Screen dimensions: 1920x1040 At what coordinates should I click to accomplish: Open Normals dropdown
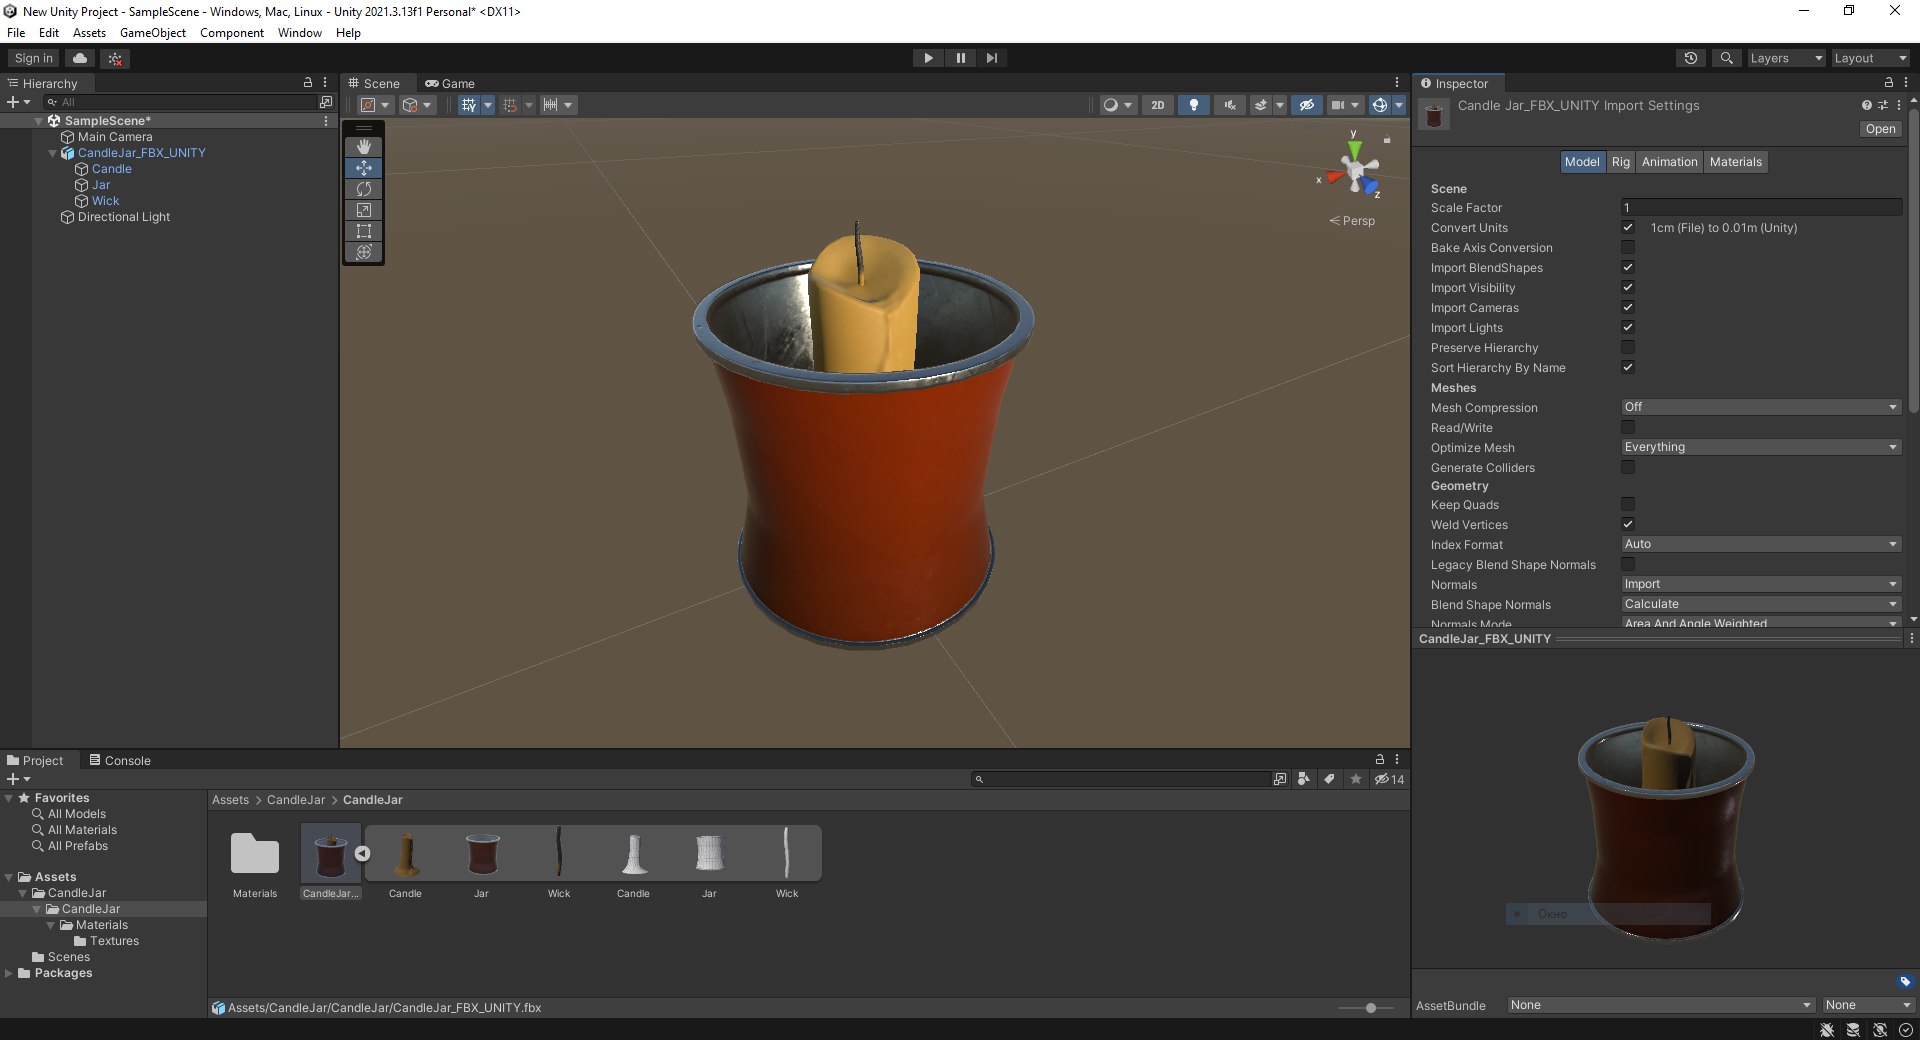[1761, 584]
